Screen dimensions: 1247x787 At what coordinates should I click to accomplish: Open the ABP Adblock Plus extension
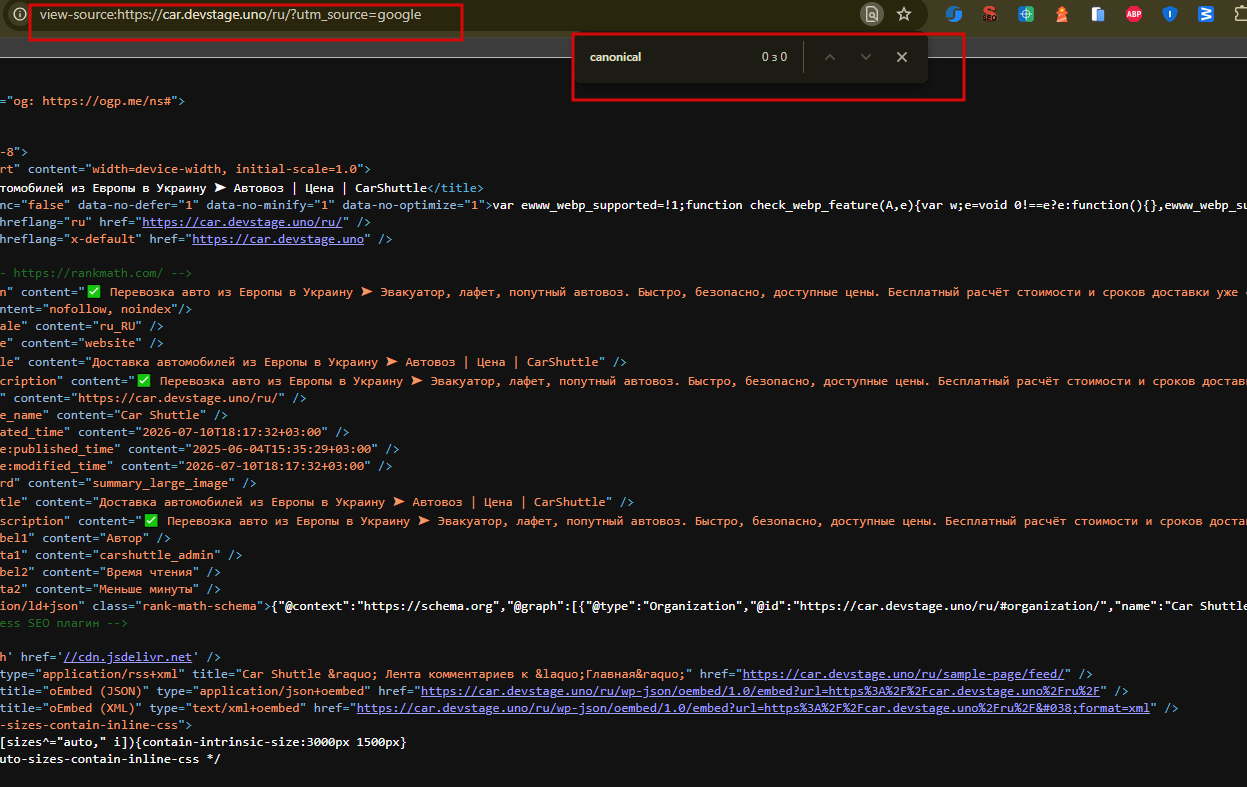(x=1134, y=14)
